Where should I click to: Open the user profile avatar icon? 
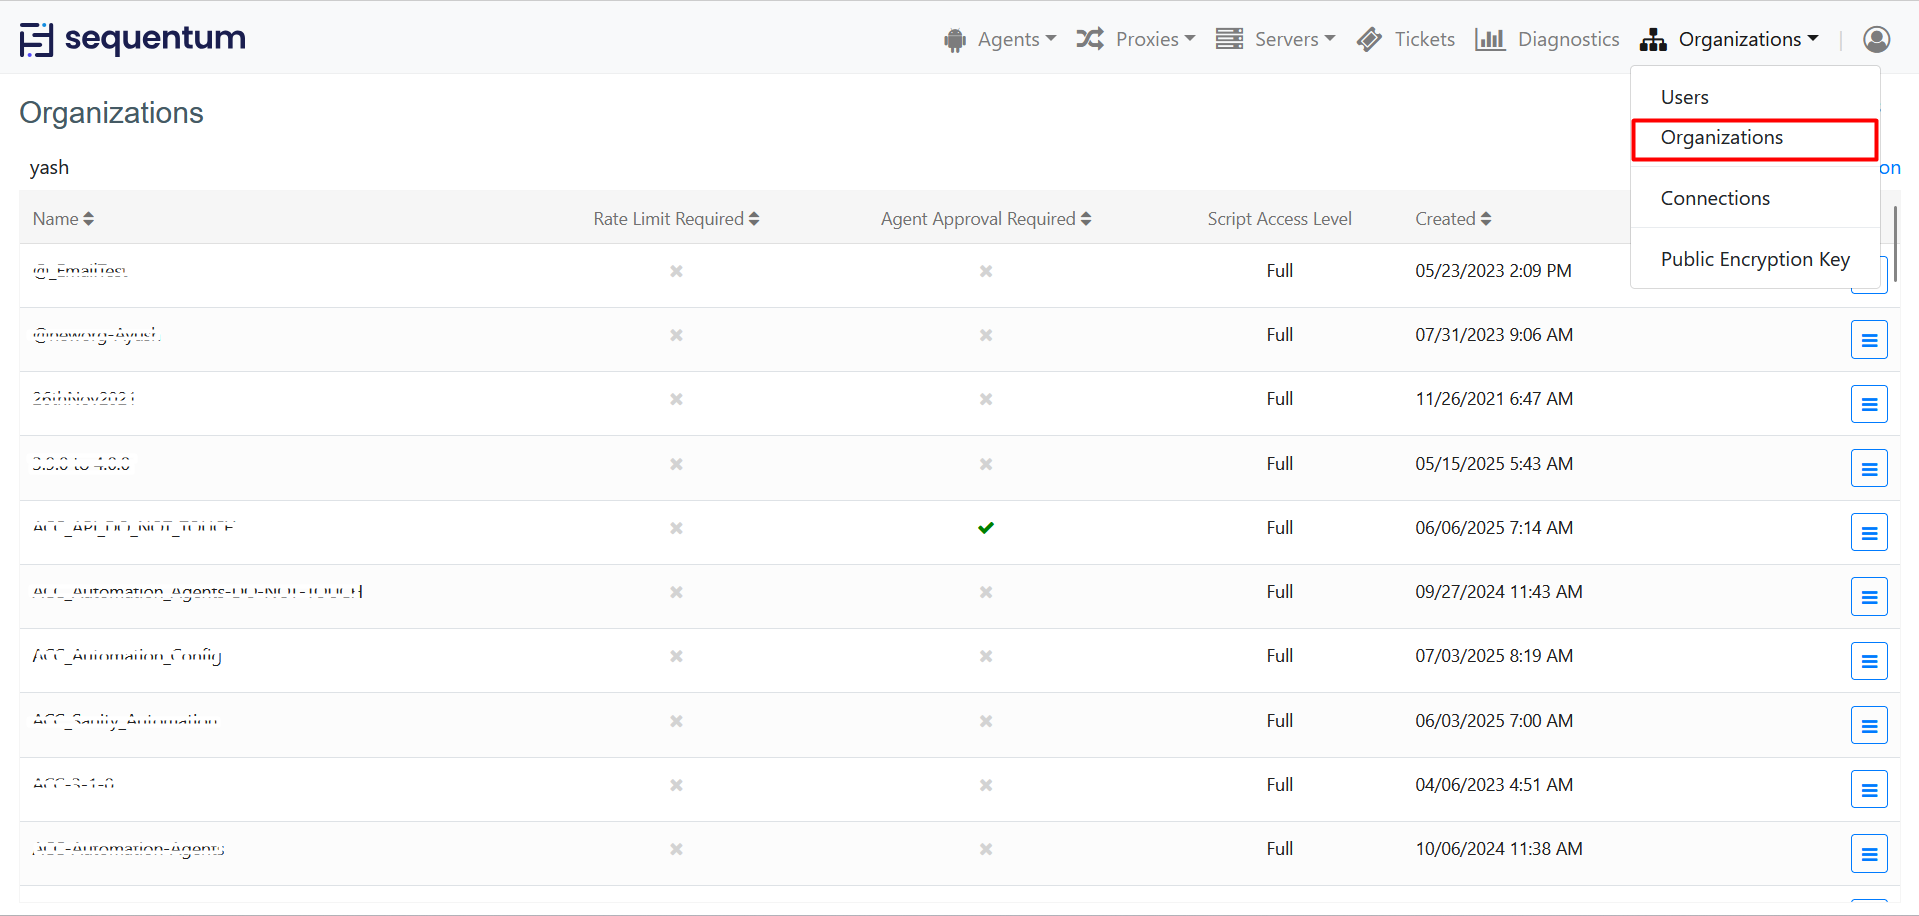point(1876,39)
